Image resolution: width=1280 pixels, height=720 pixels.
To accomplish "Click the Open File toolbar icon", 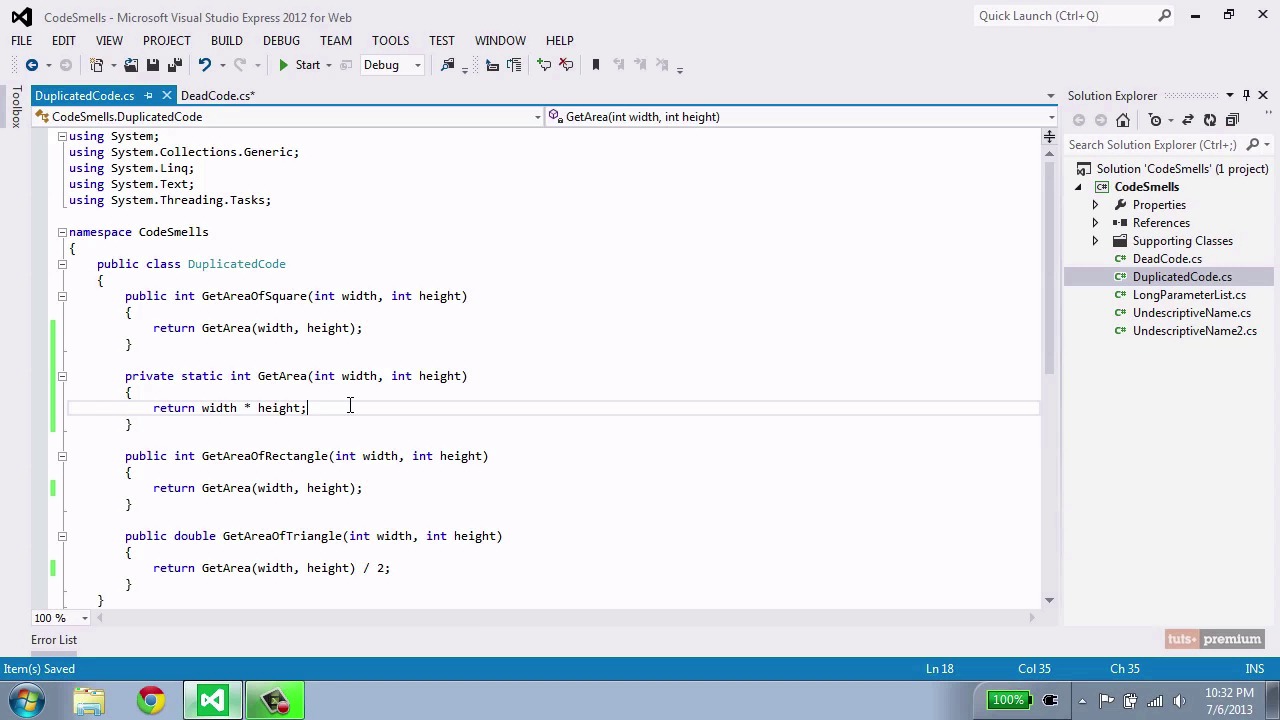I will point(131,65).
